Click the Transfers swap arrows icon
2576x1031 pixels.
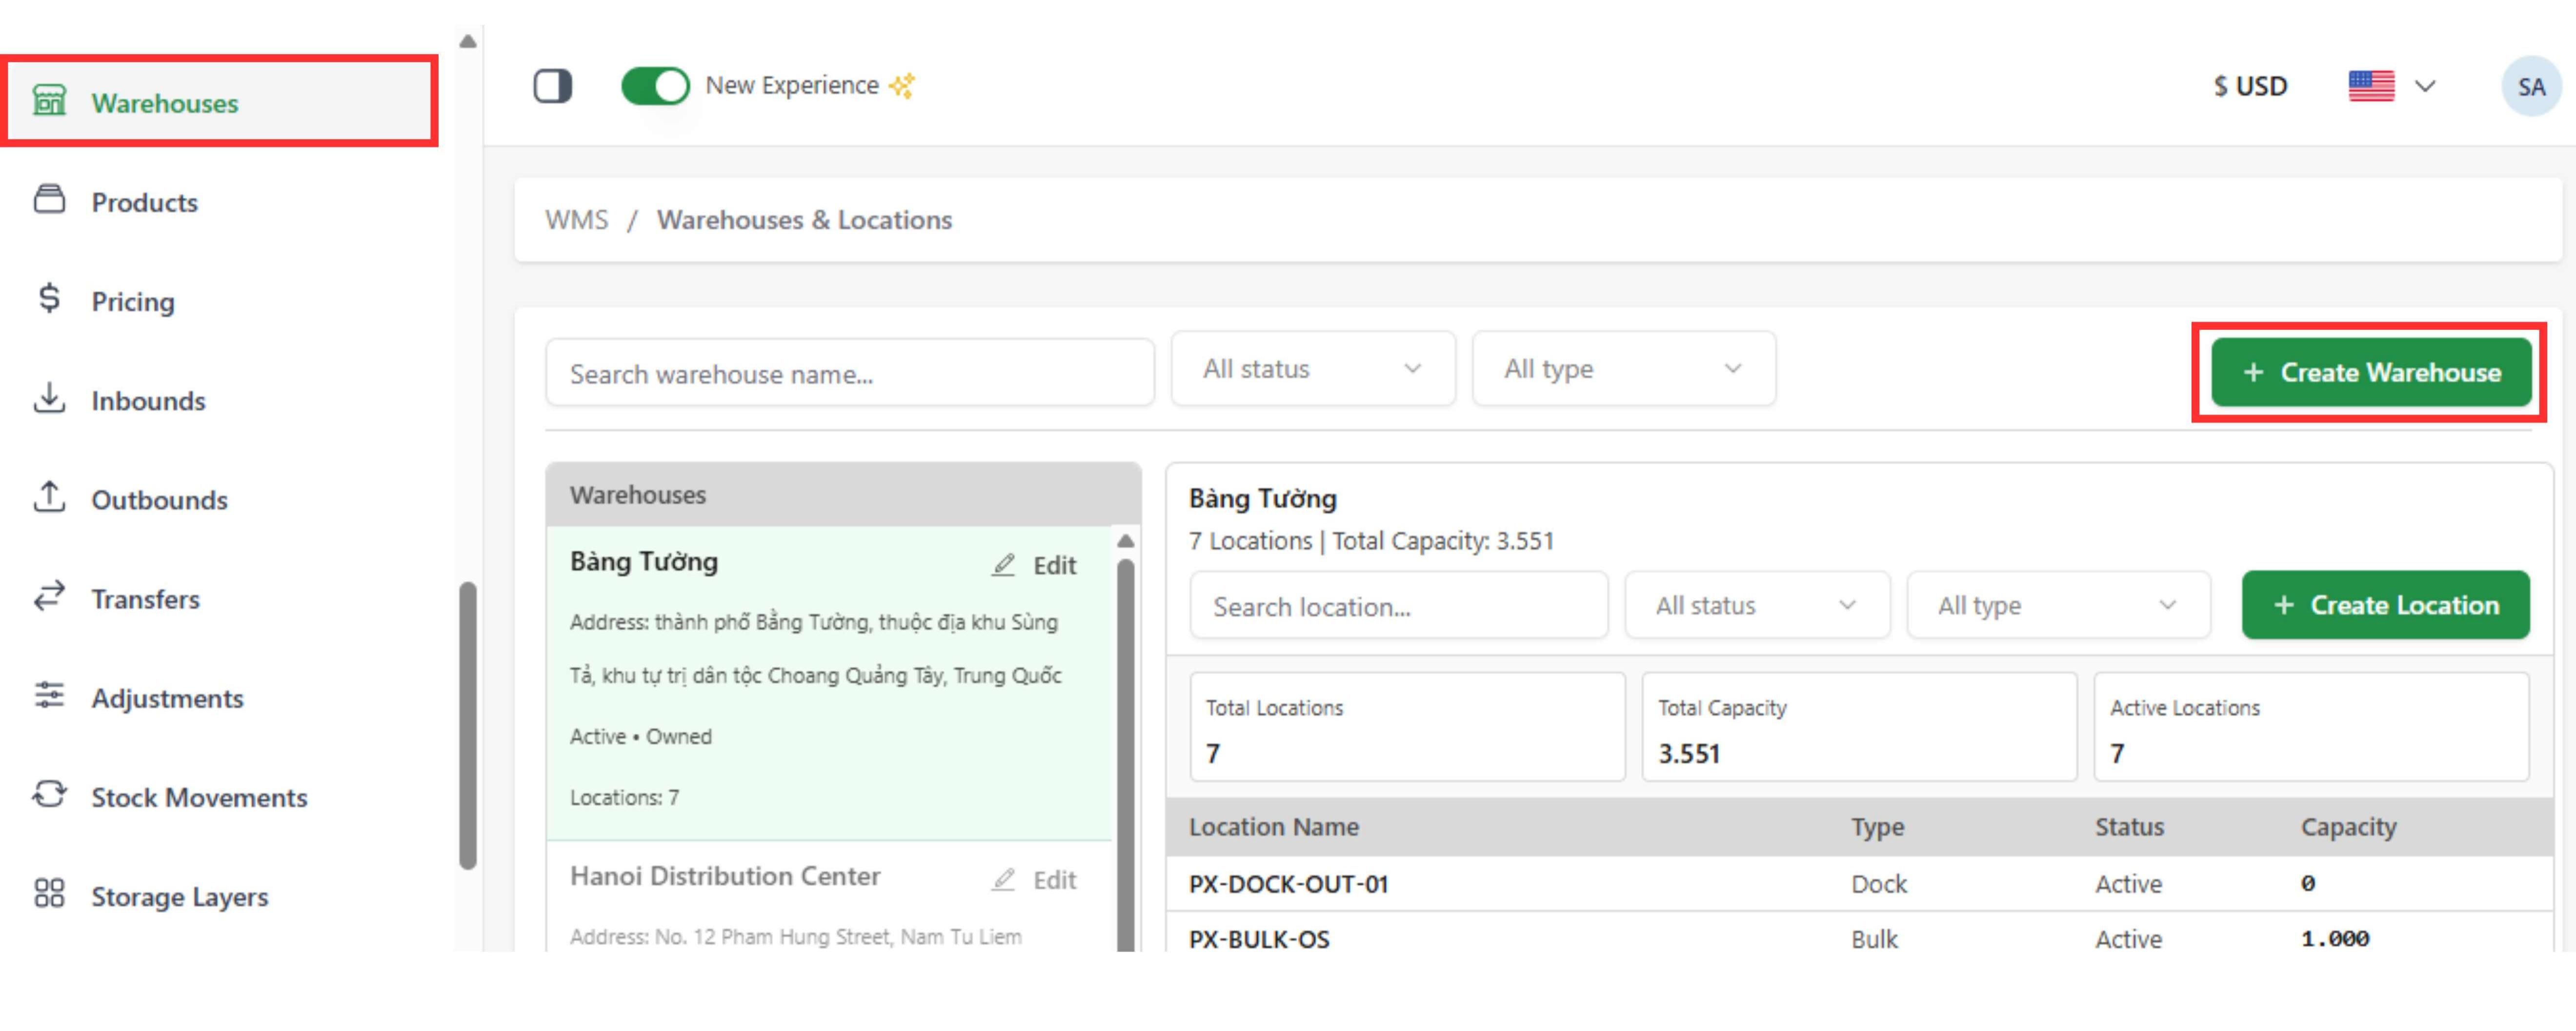49,596
